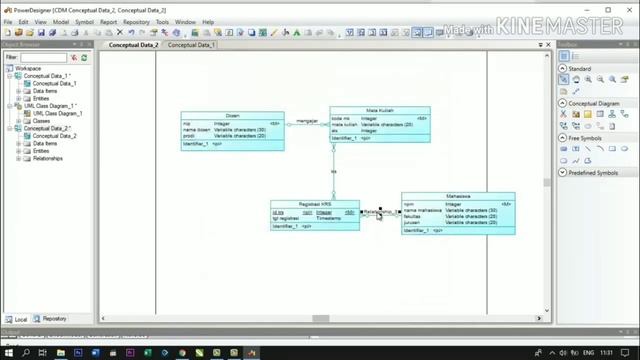Select the scissors Delete tool in Toolbox

coord(564,114)
